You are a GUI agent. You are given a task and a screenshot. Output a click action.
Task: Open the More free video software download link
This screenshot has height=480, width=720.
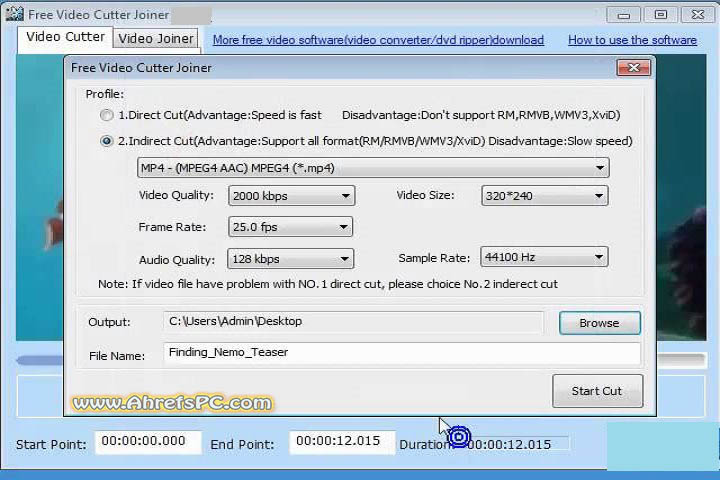[378, 40]
